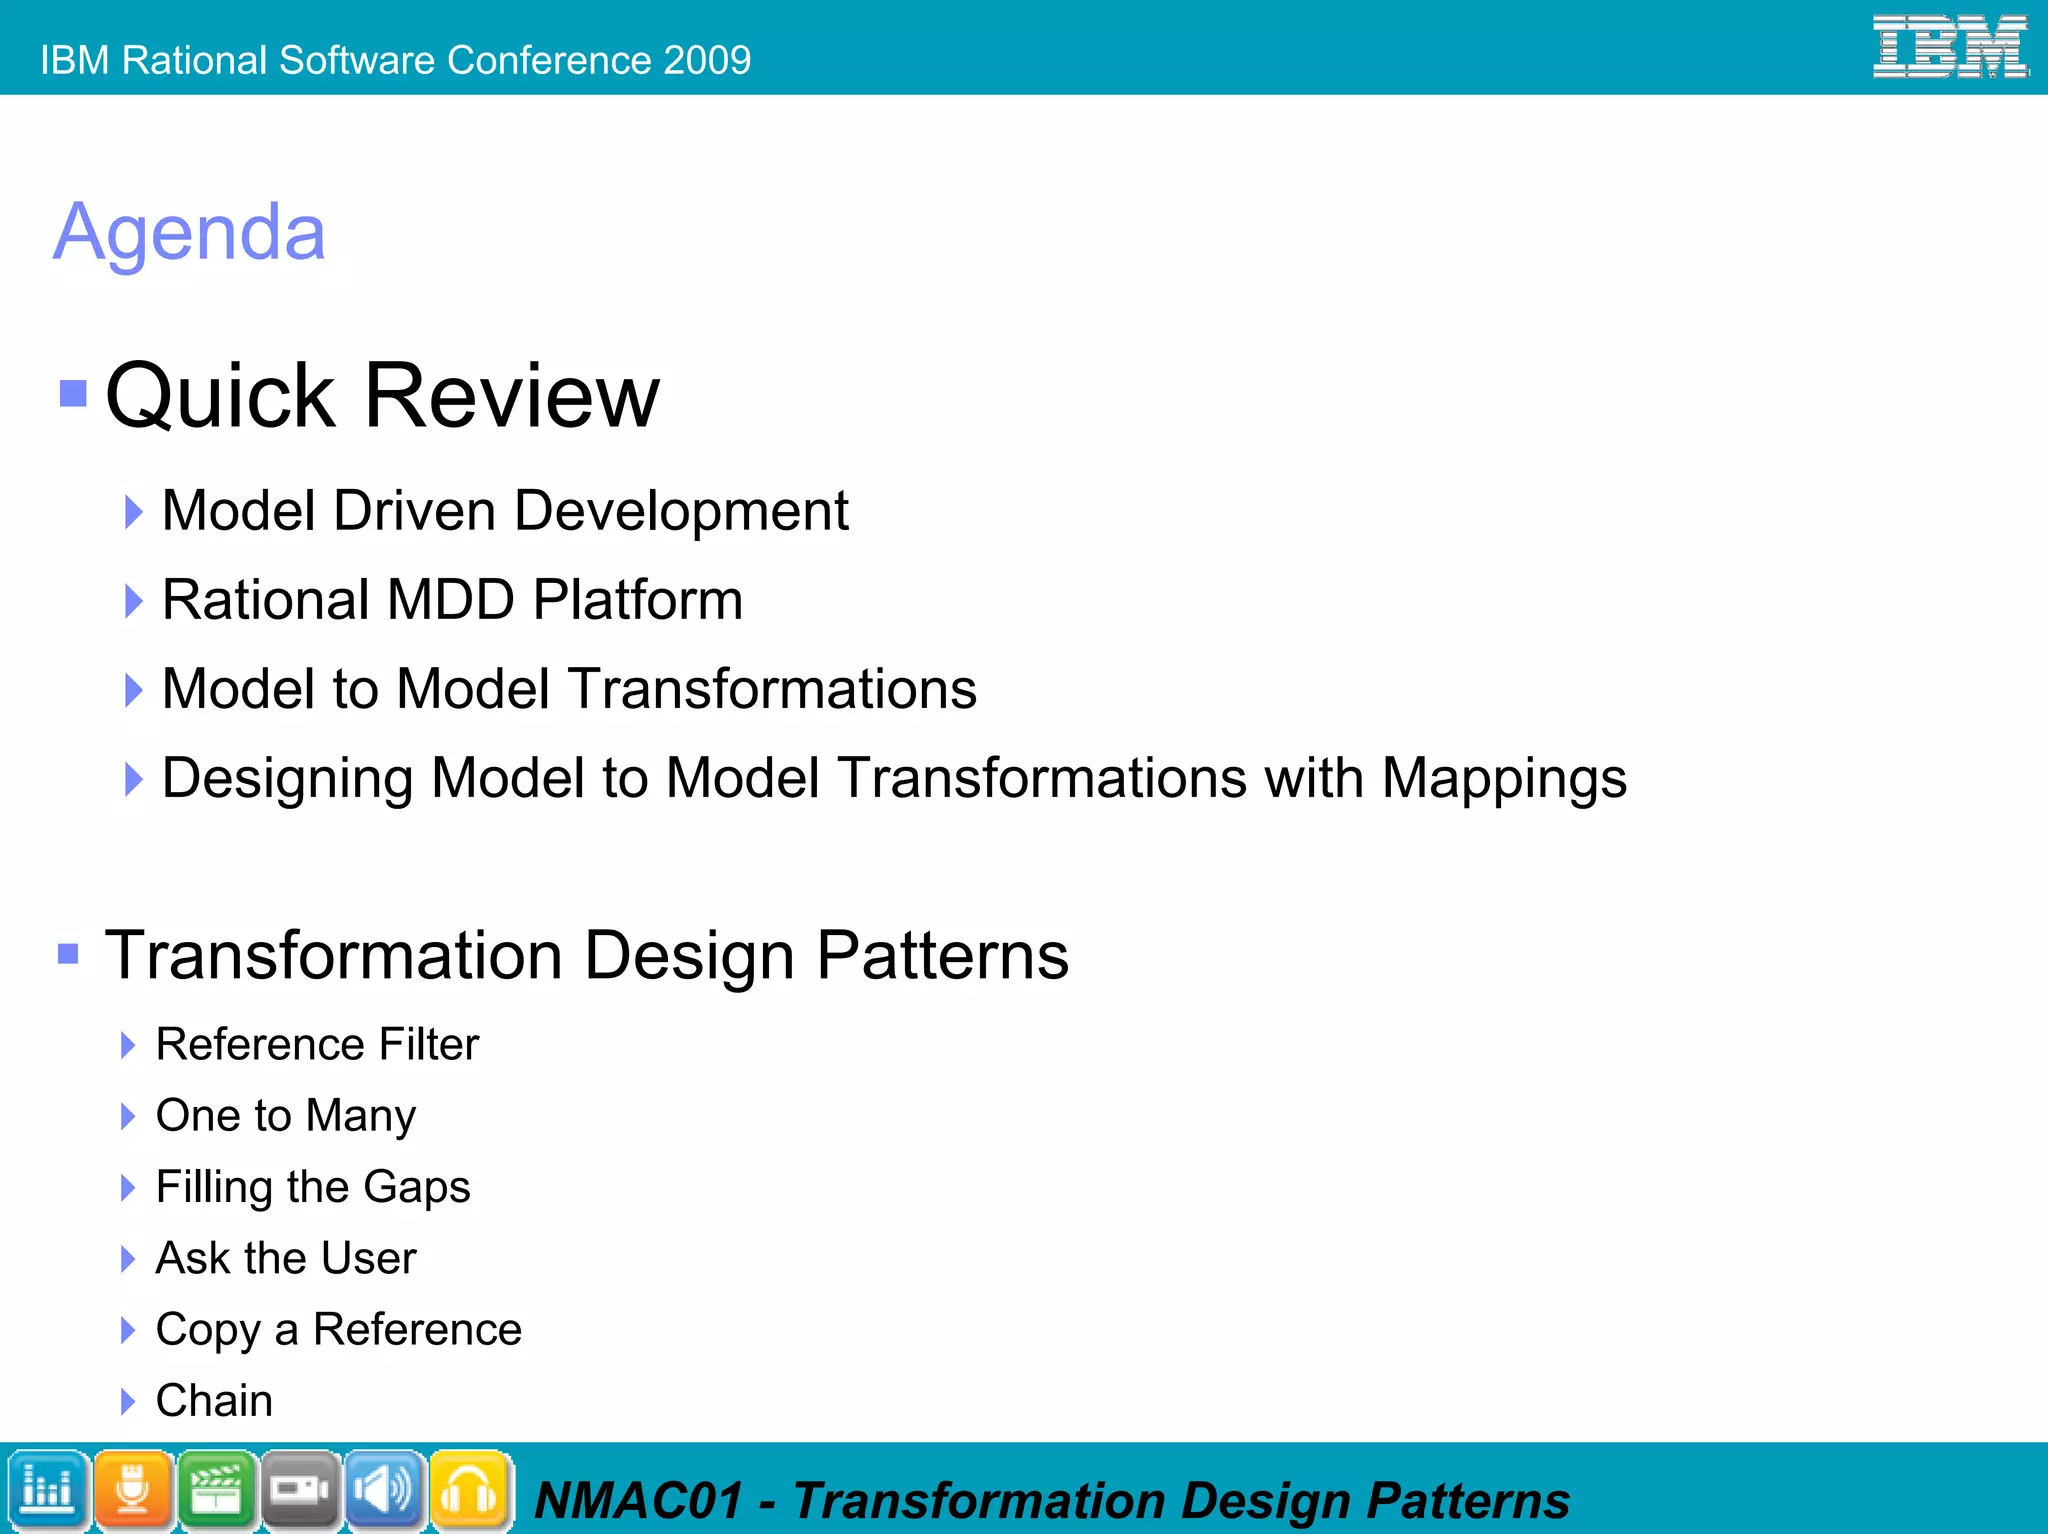2048x1534 pixels.
Task: Click the green clapperboard icon
Action: click(216, 1489)
